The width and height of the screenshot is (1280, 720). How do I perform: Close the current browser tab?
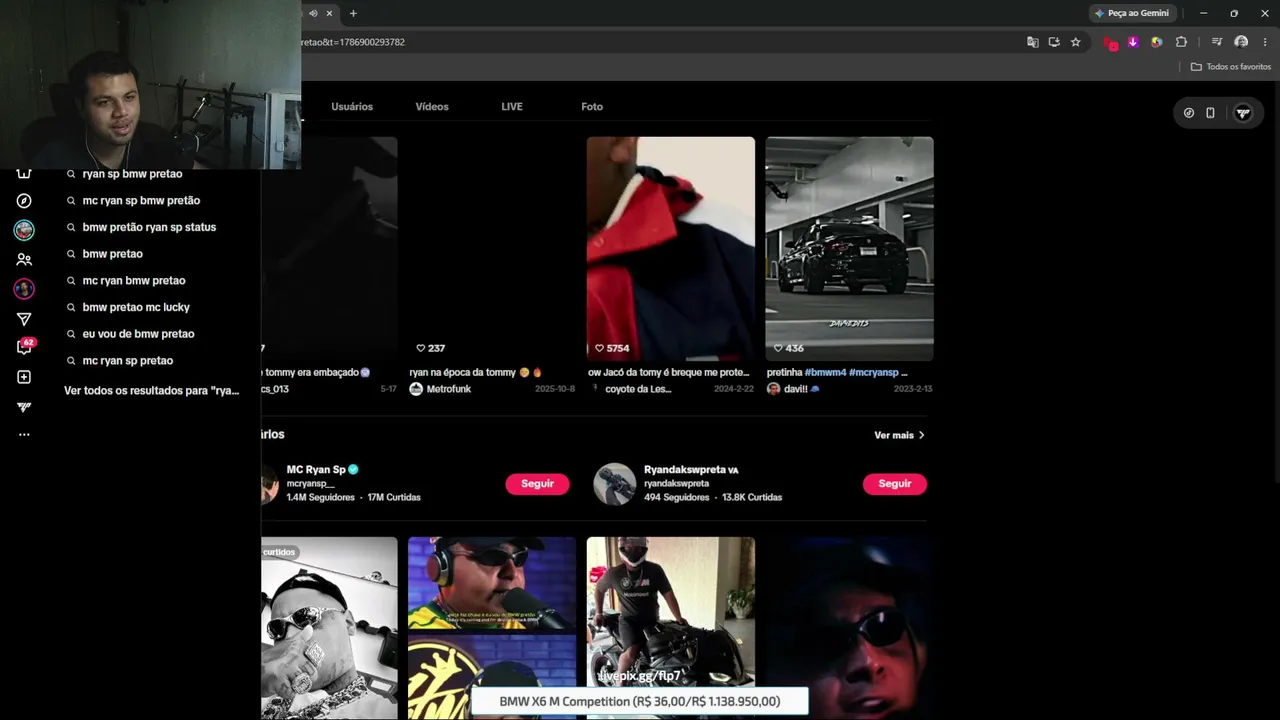coord(329,13)
